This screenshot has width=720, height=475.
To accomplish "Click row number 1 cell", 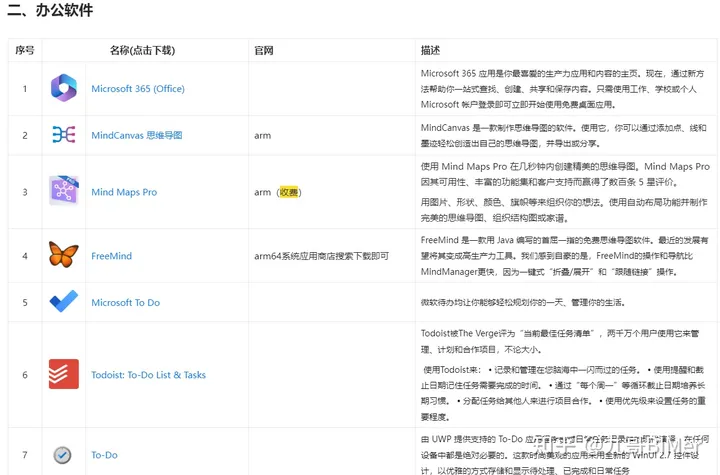I will click(25, 89).
